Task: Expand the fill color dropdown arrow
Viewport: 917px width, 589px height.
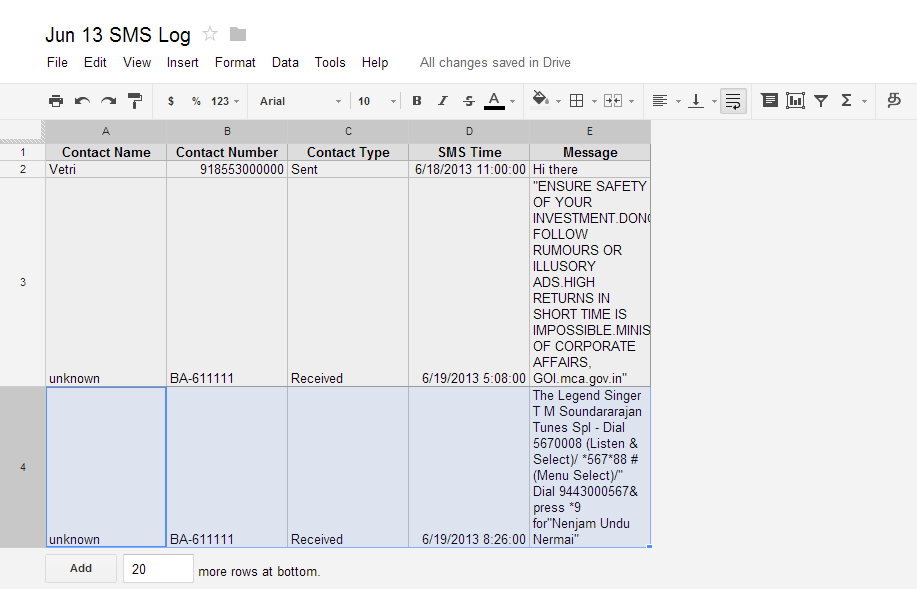Action: (559, 102)
